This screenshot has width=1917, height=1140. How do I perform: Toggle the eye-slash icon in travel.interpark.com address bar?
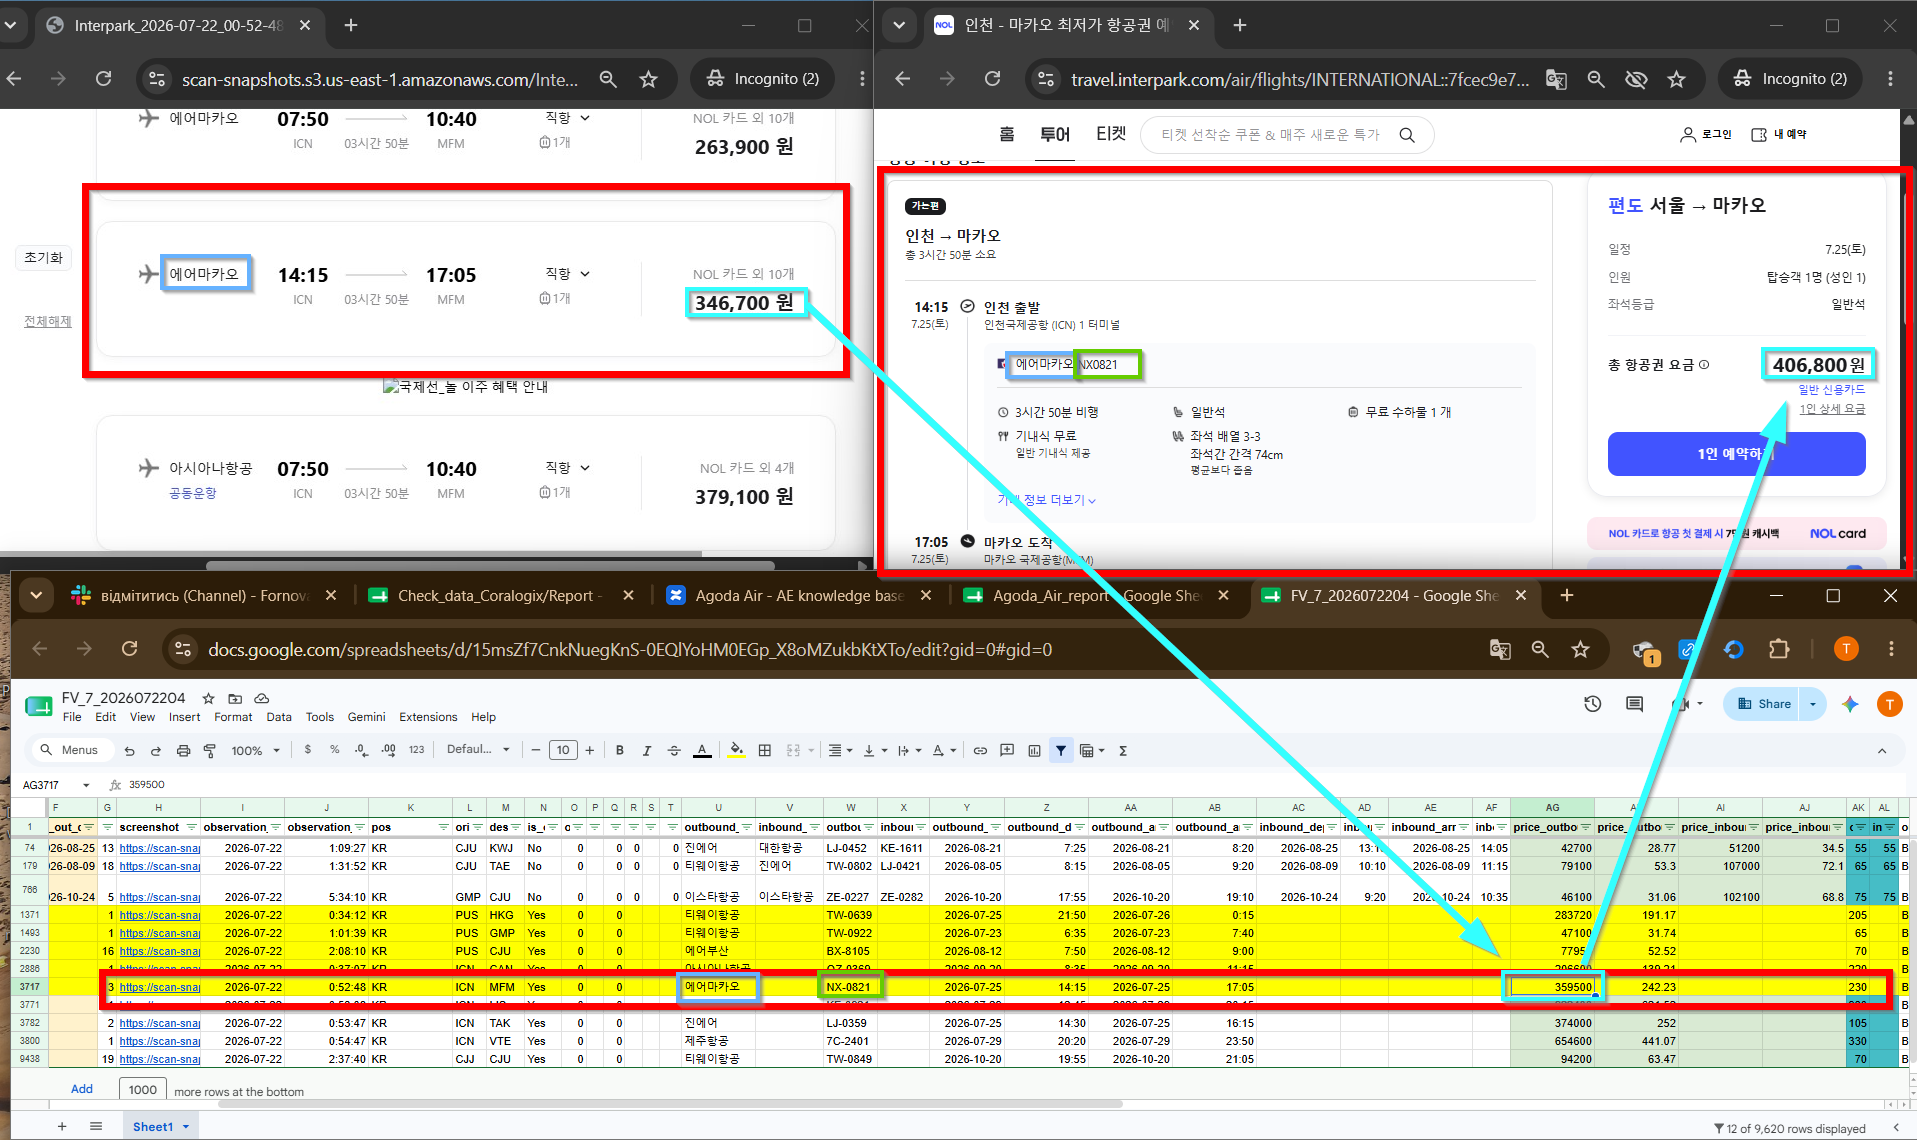tap(1636, 79)
